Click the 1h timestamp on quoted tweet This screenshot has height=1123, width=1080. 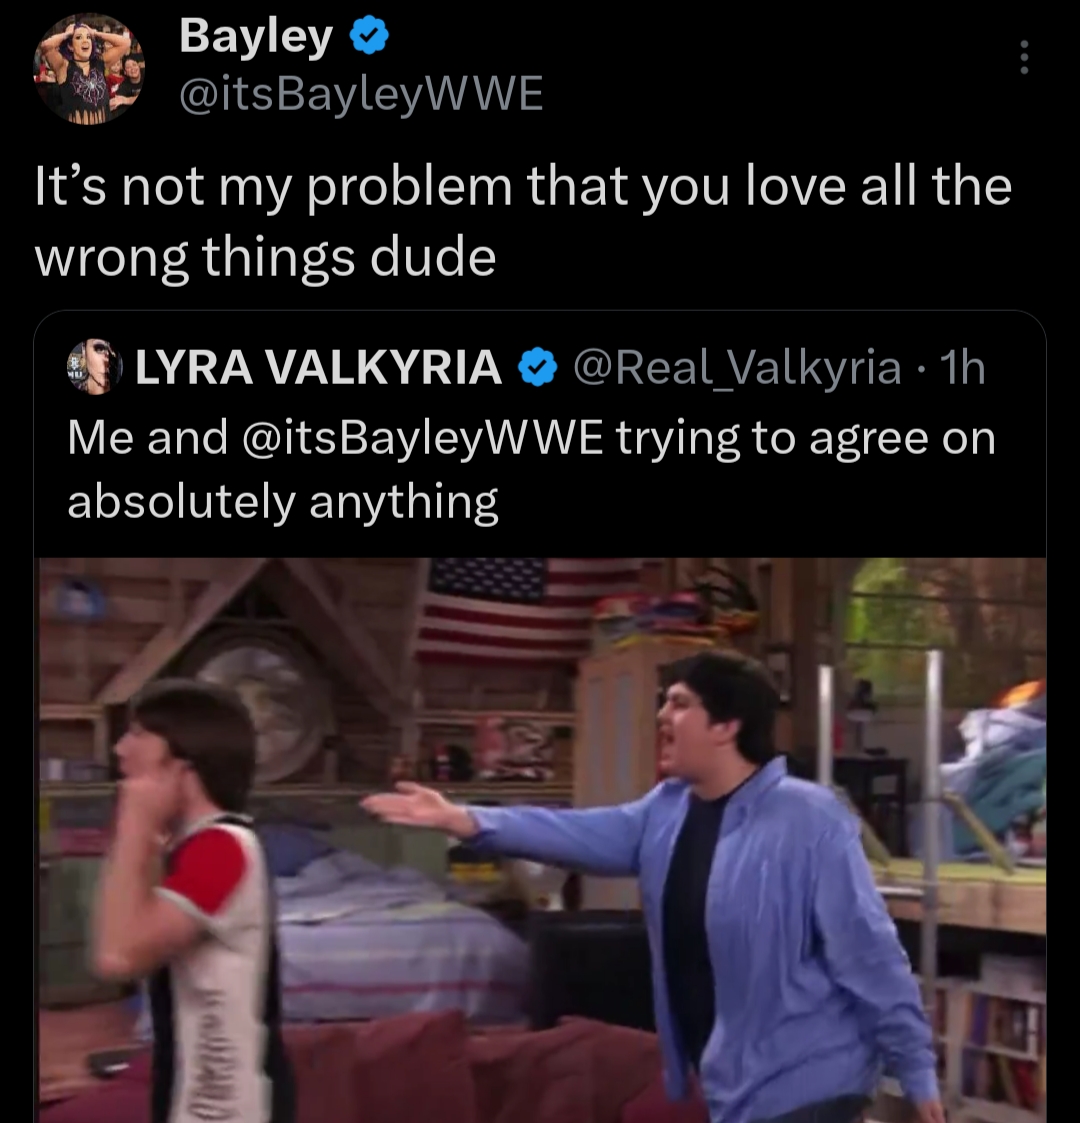click(x=962, y=367)
